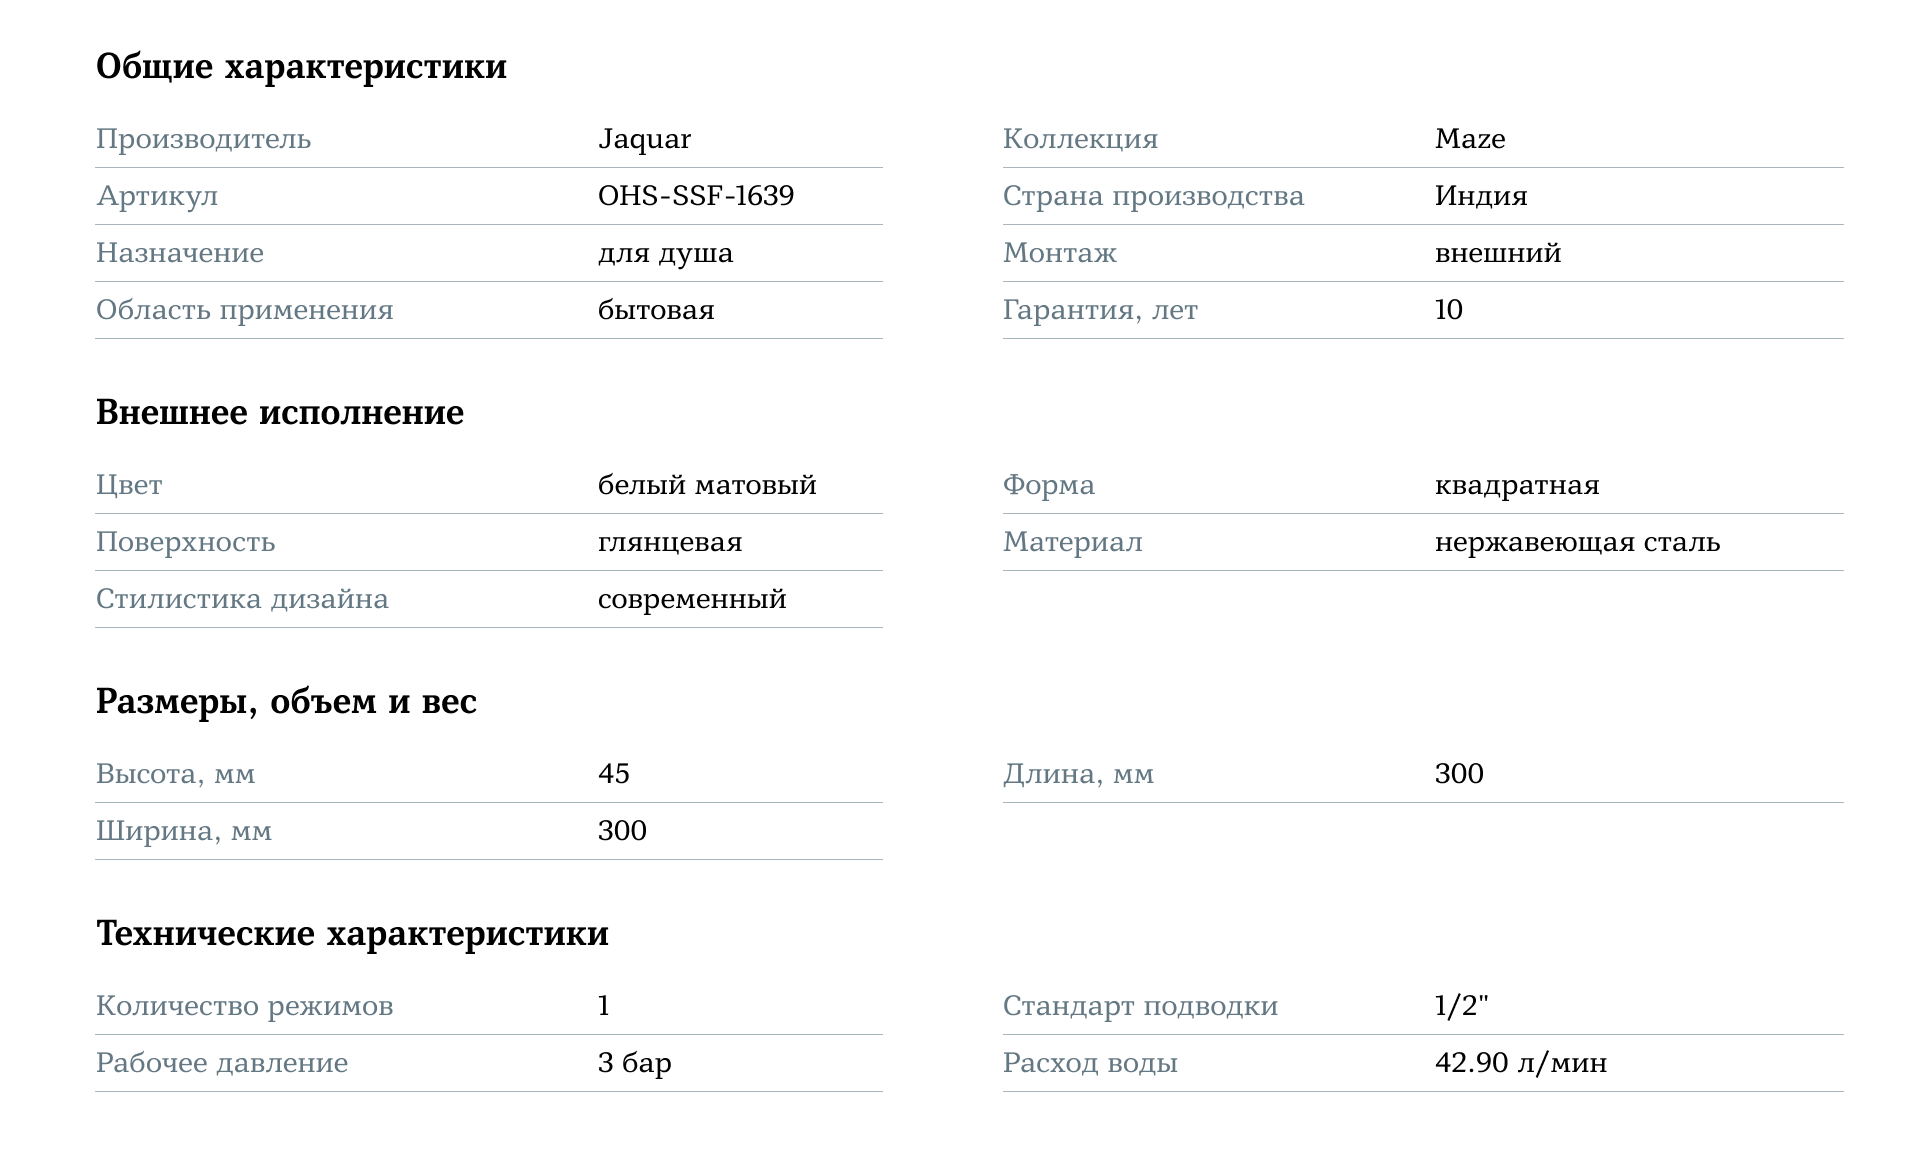1920x1170 pixels.
Task: Click the для душа purpose value
Action: (665, 253)
